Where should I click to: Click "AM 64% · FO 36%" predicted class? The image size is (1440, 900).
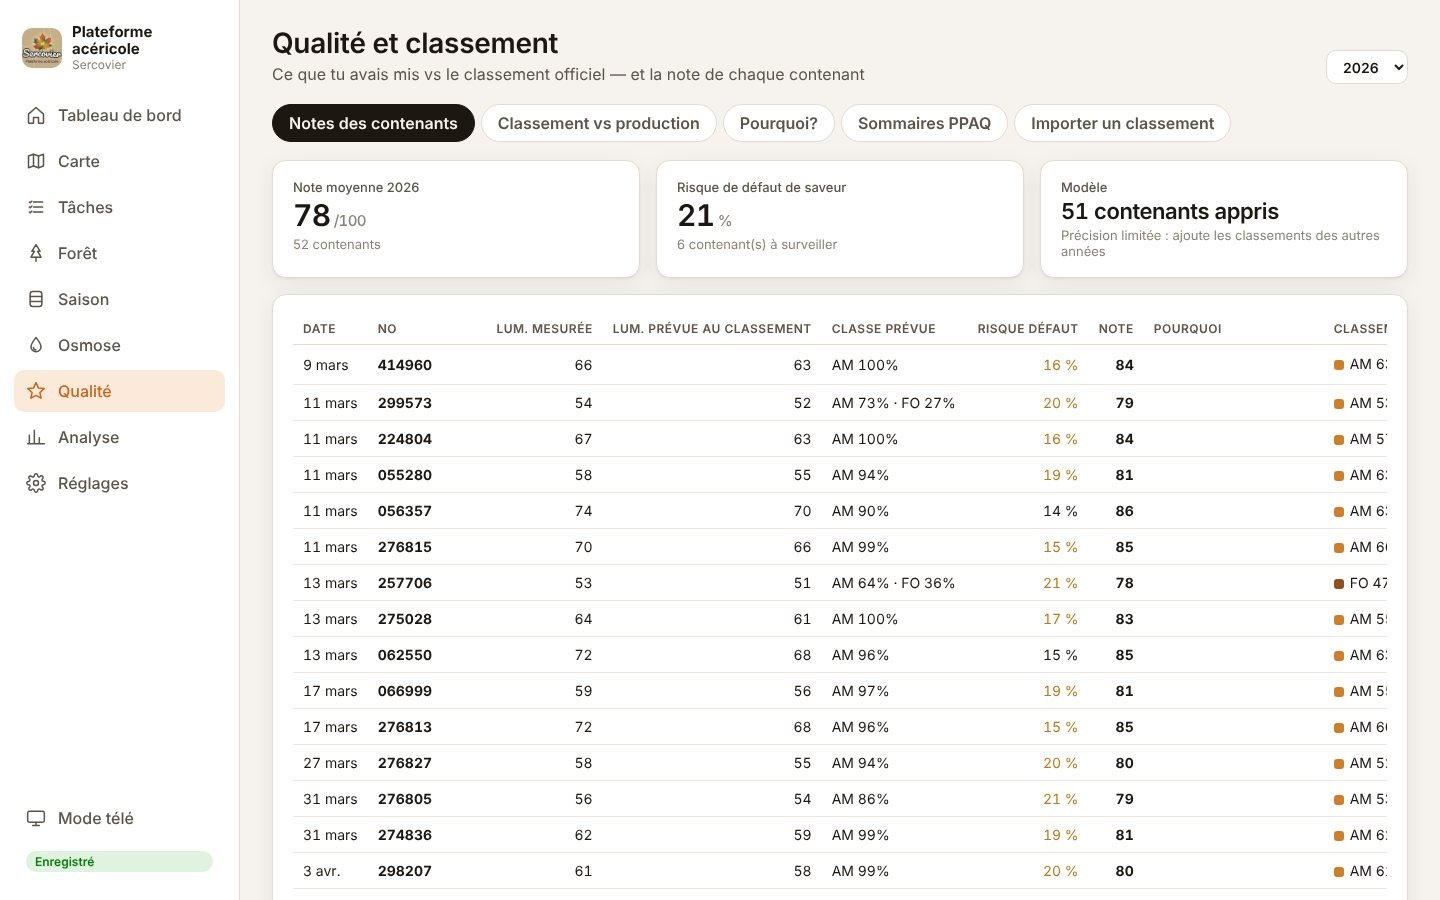pos(893,583)
